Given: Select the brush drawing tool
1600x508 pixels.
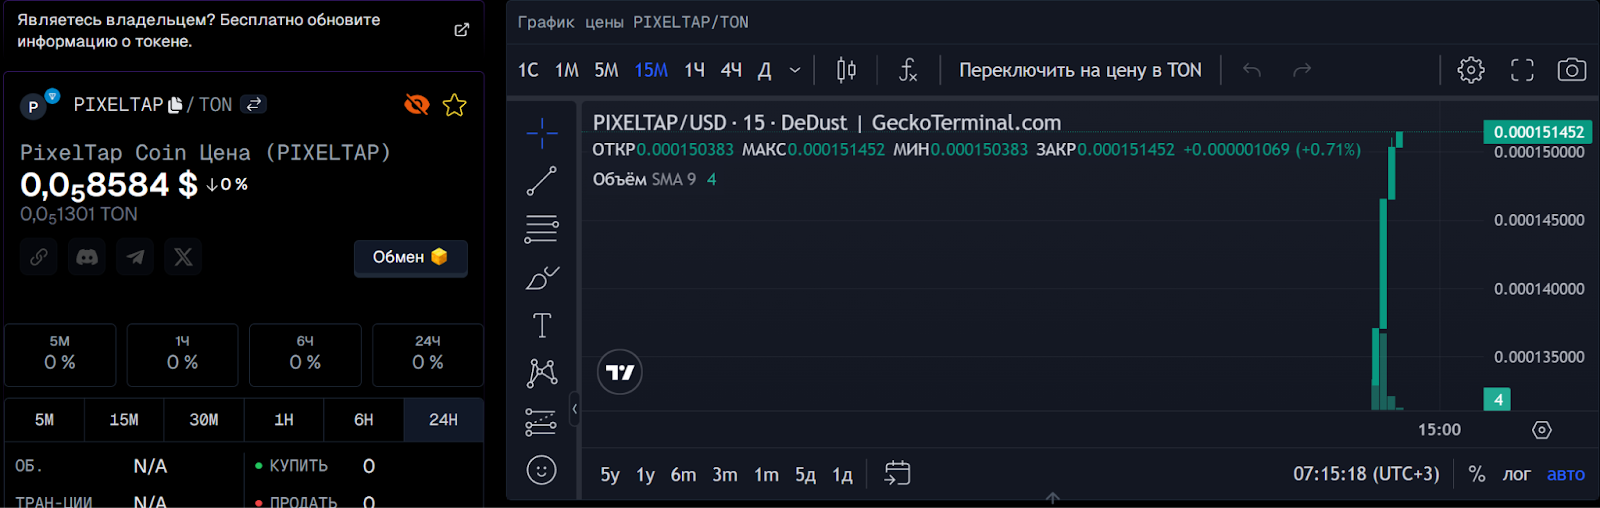Looking at the screenshot, I should (542, 277).
